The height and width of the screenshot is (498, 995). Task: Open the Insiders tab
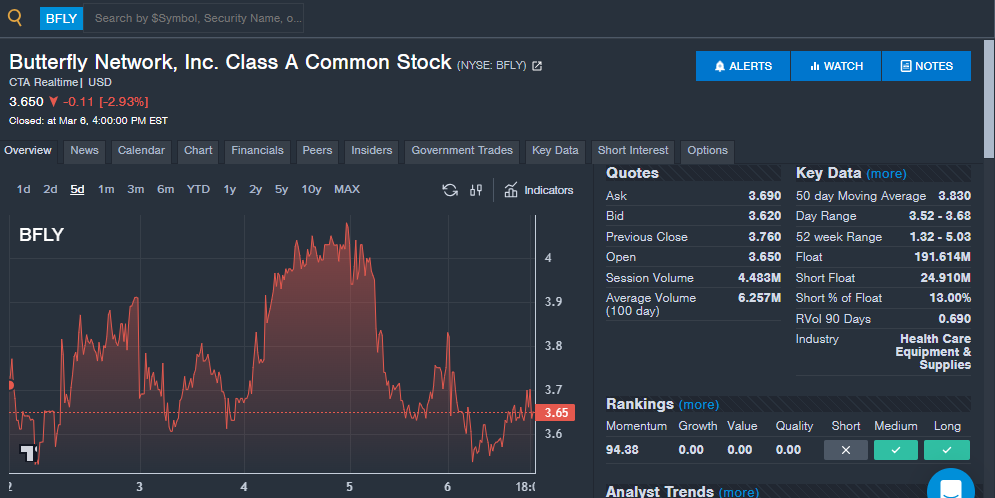tap(372, 151)
